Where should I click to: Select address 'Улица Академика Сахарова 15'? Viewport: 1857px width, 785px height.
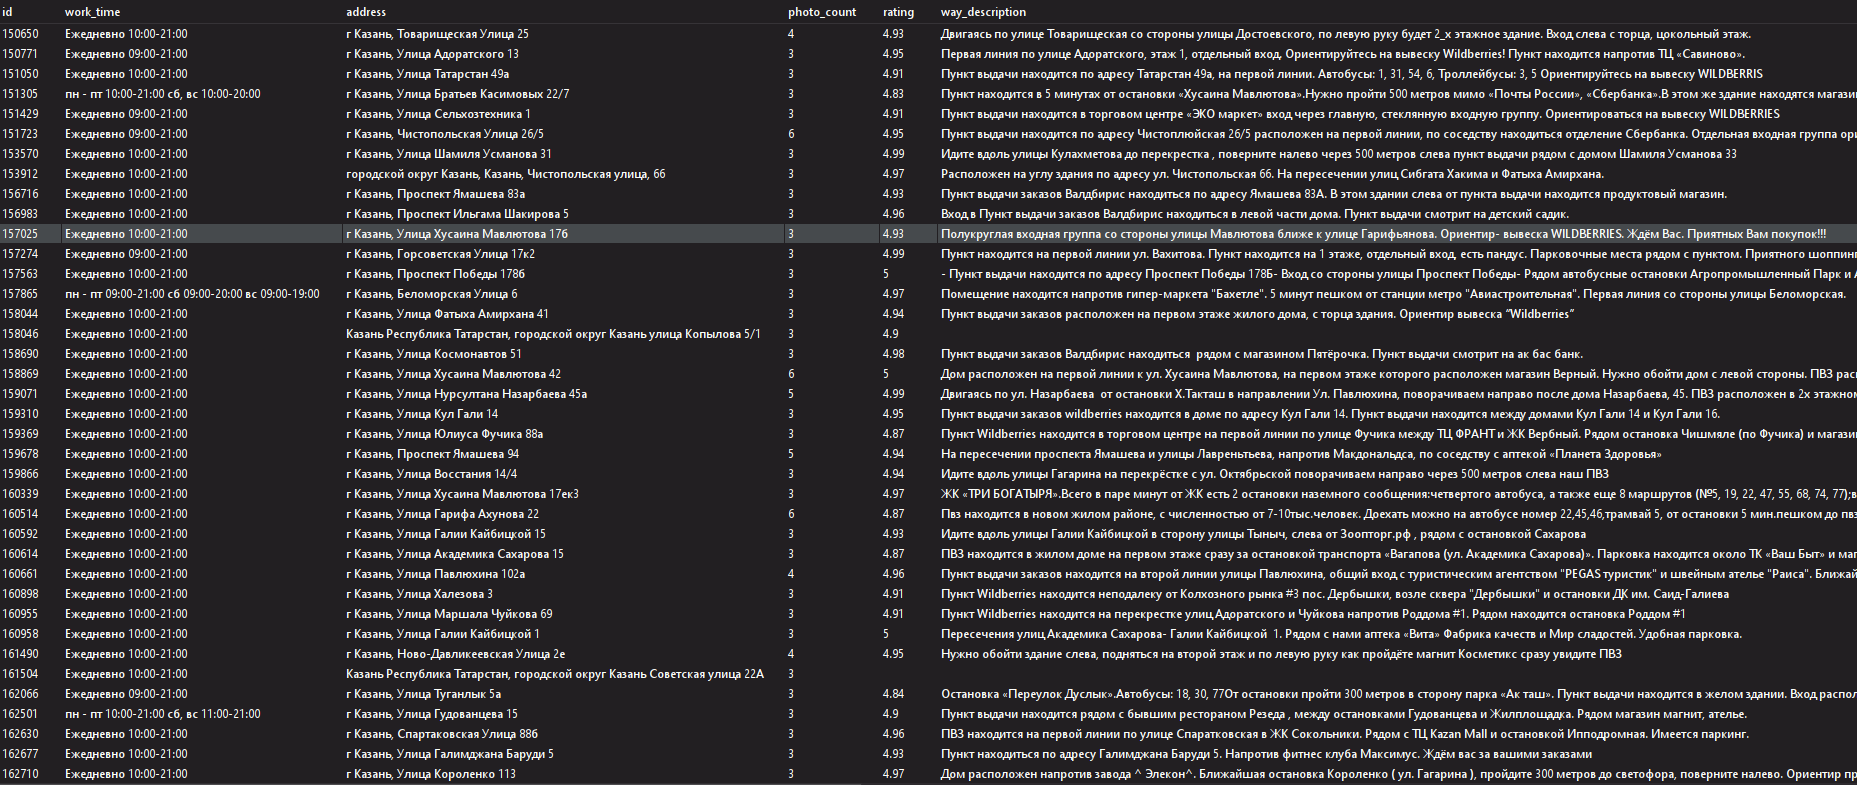[480, 554]
